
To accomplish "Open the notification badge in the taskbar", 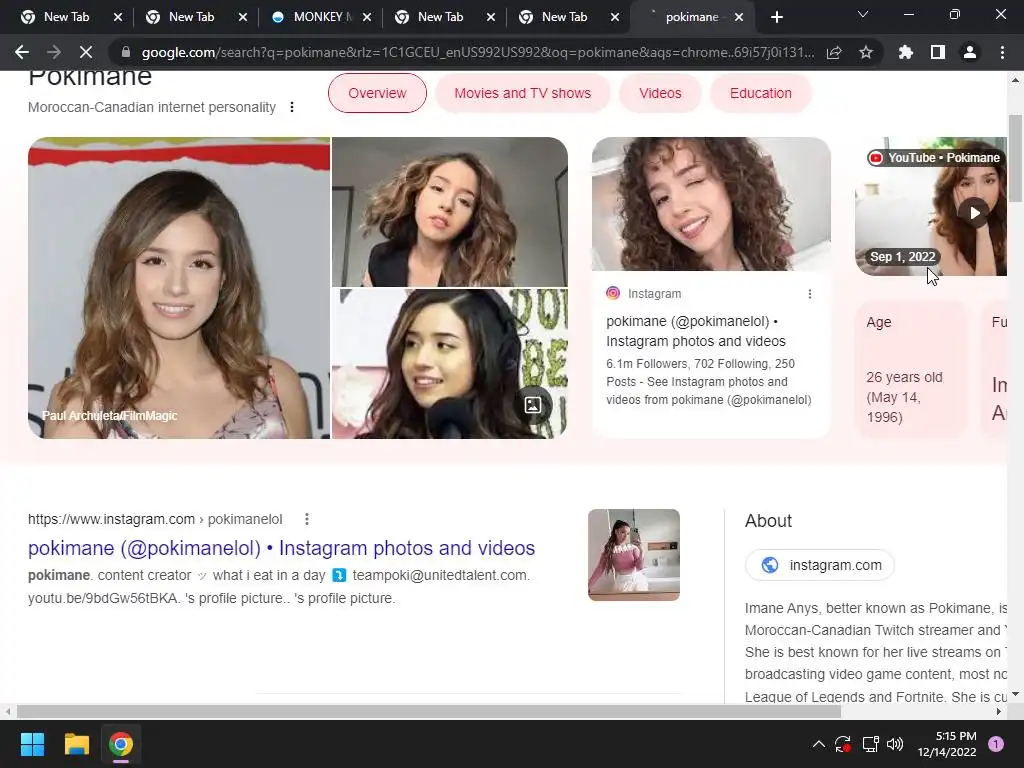I will pyautogui.click(x=996, y=744).
